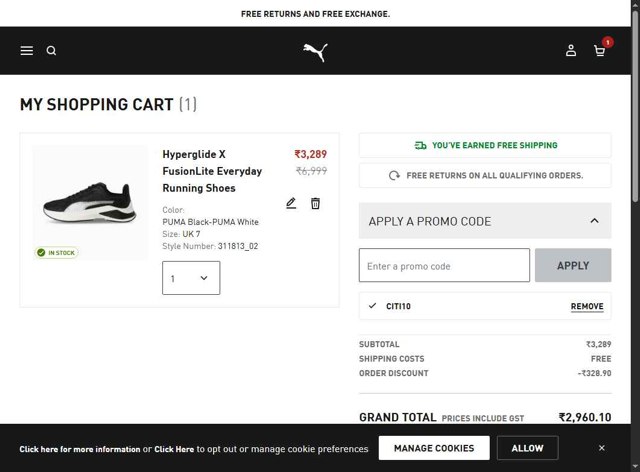Click the search magnifier icon
640x472 pixels.
(52, 51)
